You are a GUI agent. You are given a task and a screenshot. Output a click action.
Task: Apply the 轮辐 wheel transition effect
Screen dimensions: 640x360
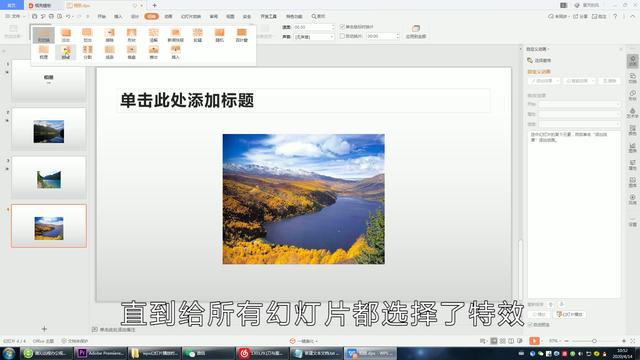point(198,36)
